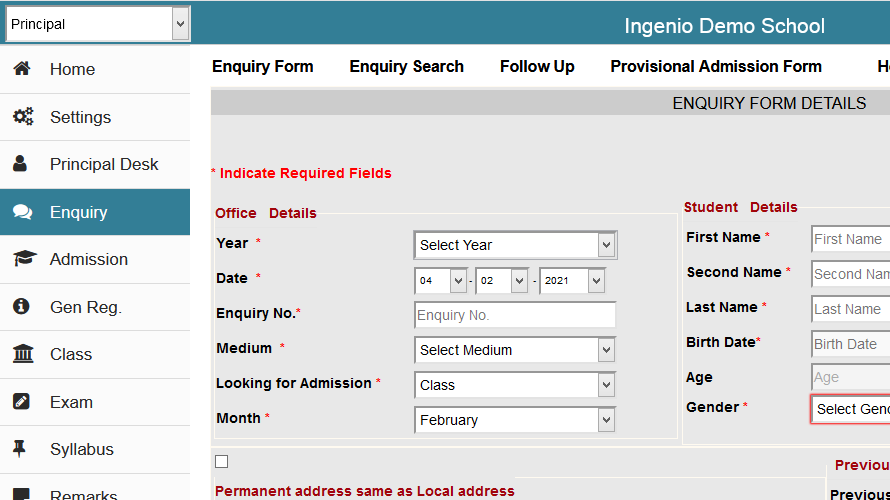Go to Provisional Admission Form
Viewport: 890px width, 500px height.
coord(716,67)
